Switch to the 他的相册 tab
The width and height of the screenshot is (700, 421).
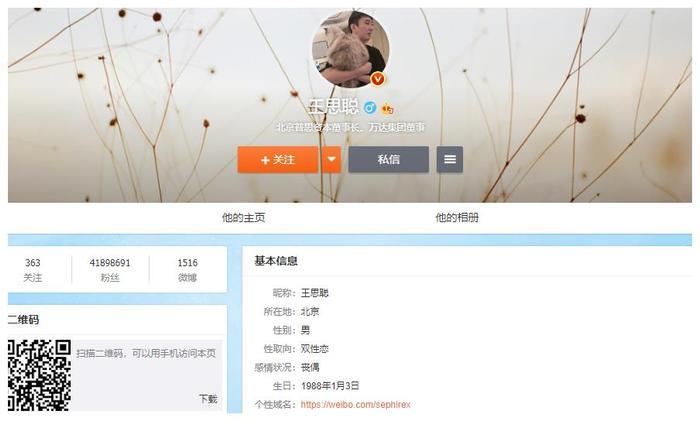click(457, 218)
